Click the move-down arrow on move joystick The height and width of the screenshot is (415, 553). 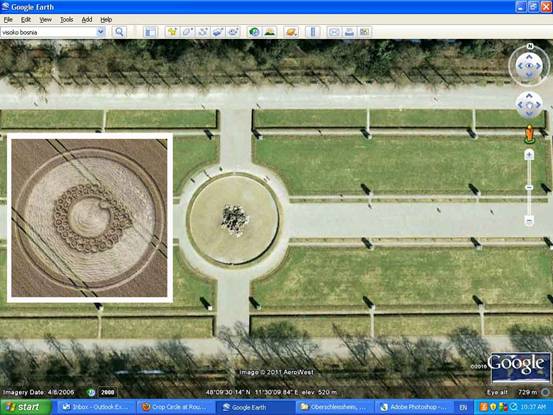529,114
